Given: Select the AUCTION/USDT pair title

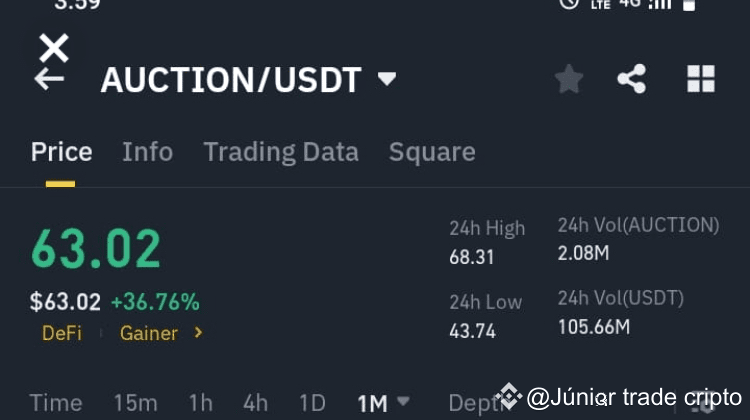Looking at the screenshot, I should point(231,80).
